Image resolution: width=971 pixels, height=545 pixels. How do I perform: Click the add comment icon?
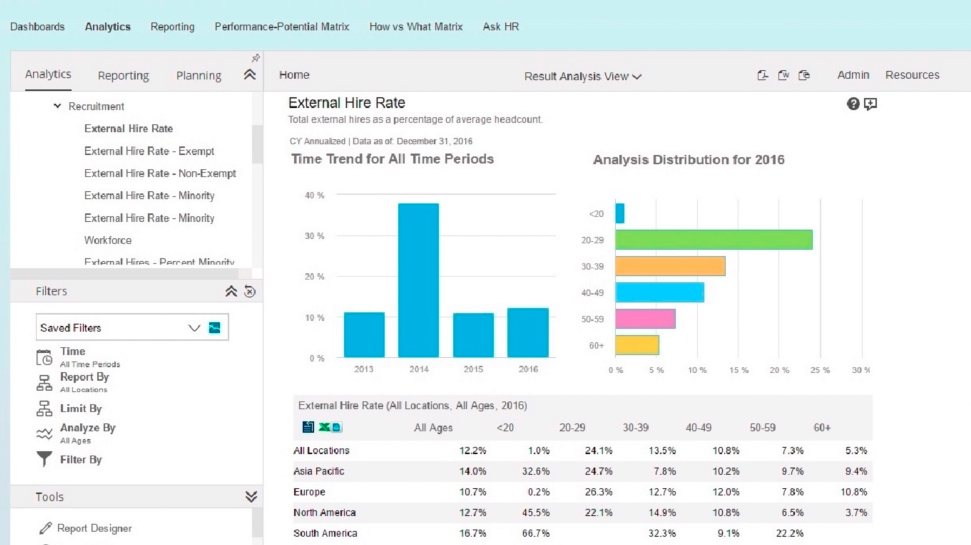871,104
